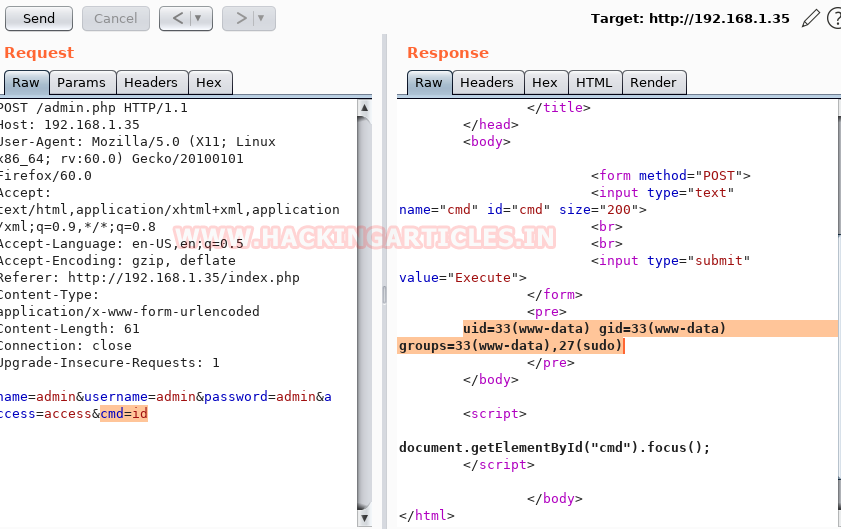
Task: Click the response pane scrollbar
Action: (x=839, y=313)
